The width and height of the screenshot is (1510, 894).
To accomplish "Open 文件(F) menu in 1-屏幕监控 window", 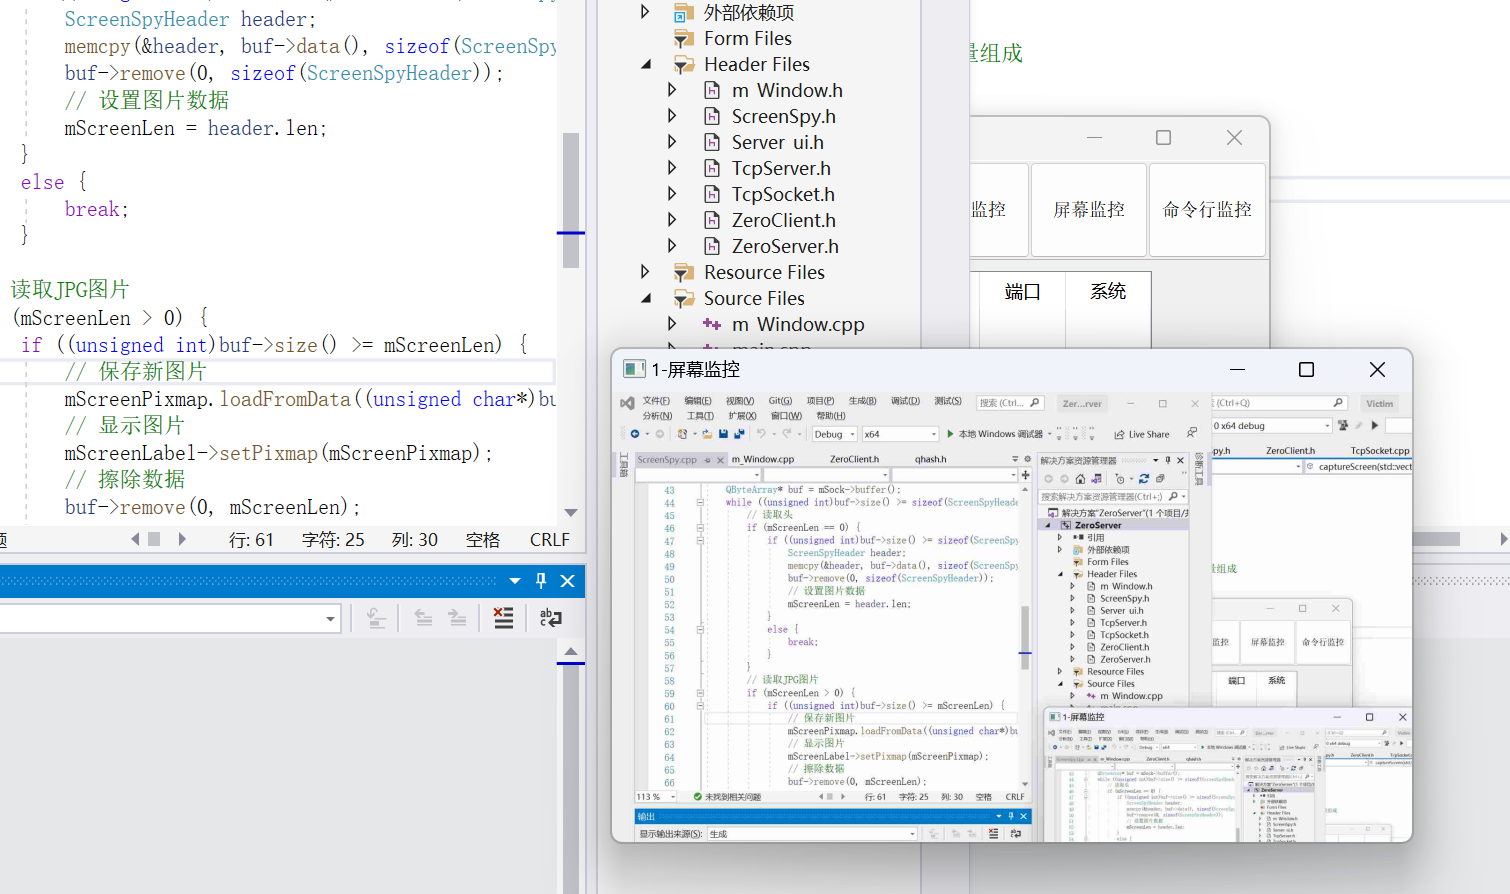I will tap(656, 401).
